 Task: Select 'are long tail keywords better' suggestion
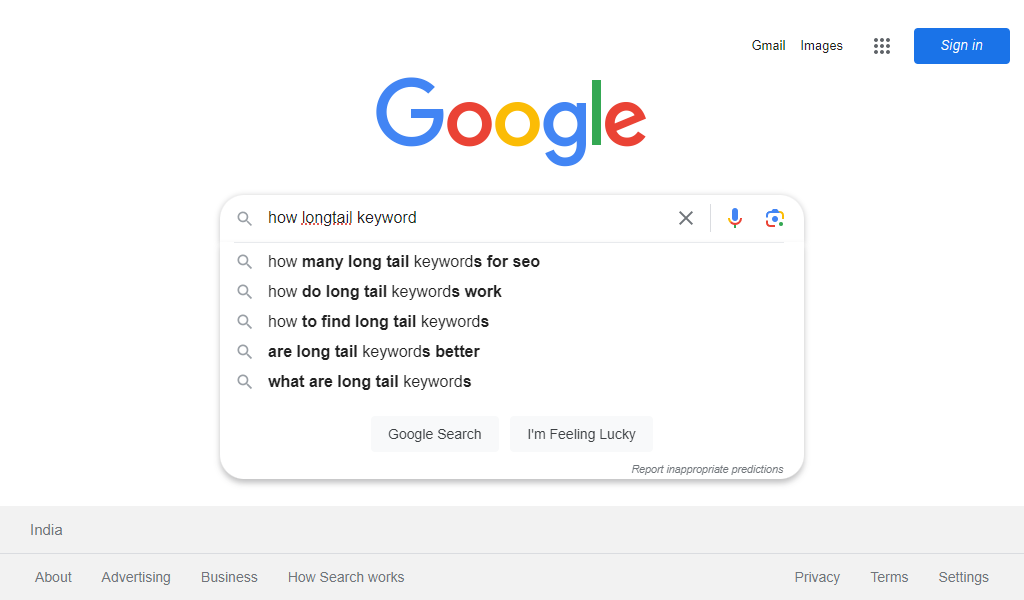point(374,352)
